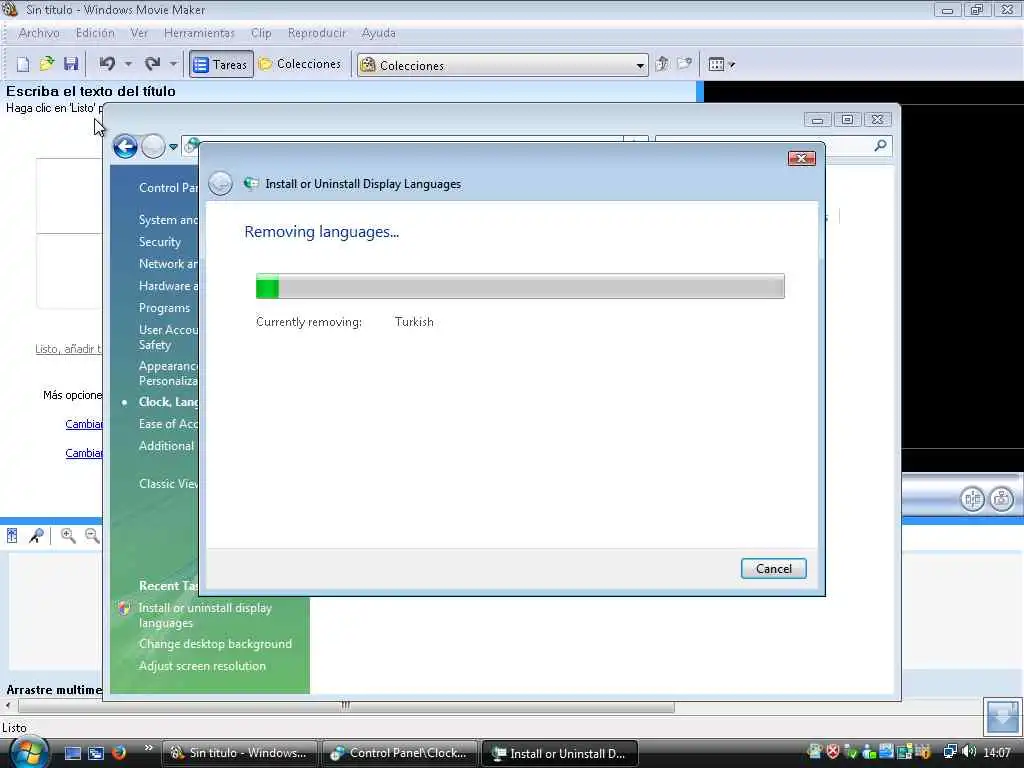
Task: Zoom in the timeline
Action: point(68,536)
